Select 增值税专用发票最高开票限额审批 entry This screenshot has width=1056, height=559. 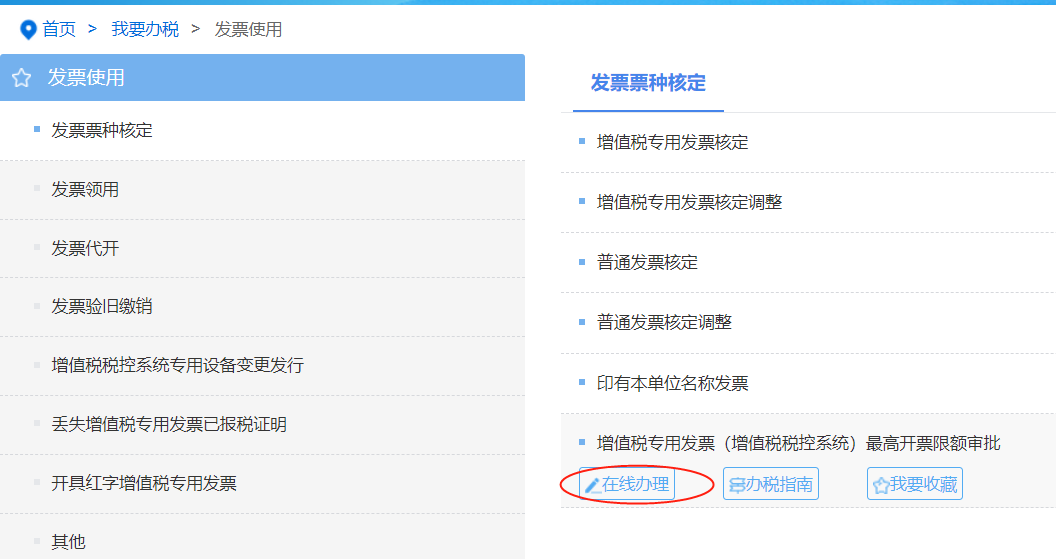click(798, 443)
